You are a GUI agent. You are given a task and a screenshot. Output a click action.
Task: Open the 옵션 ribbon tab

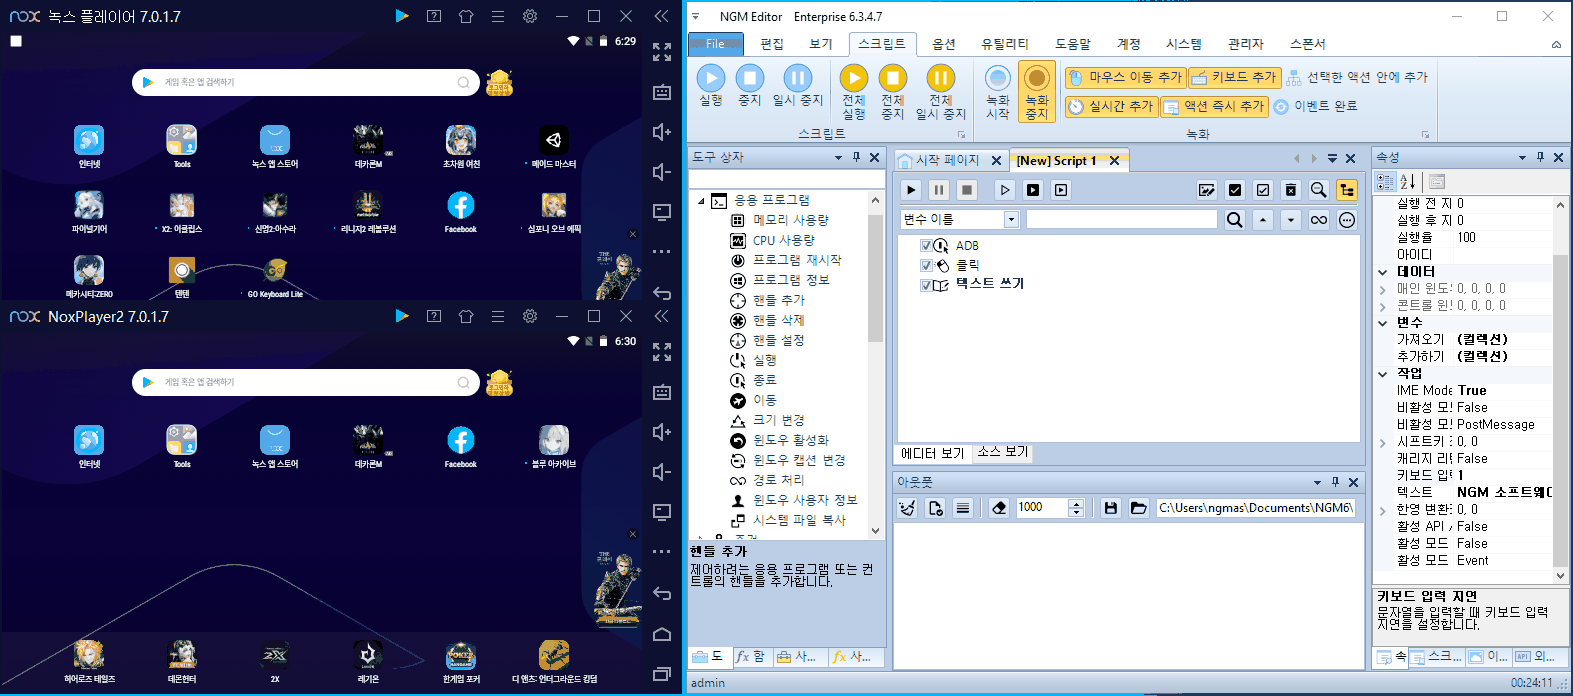944,44
